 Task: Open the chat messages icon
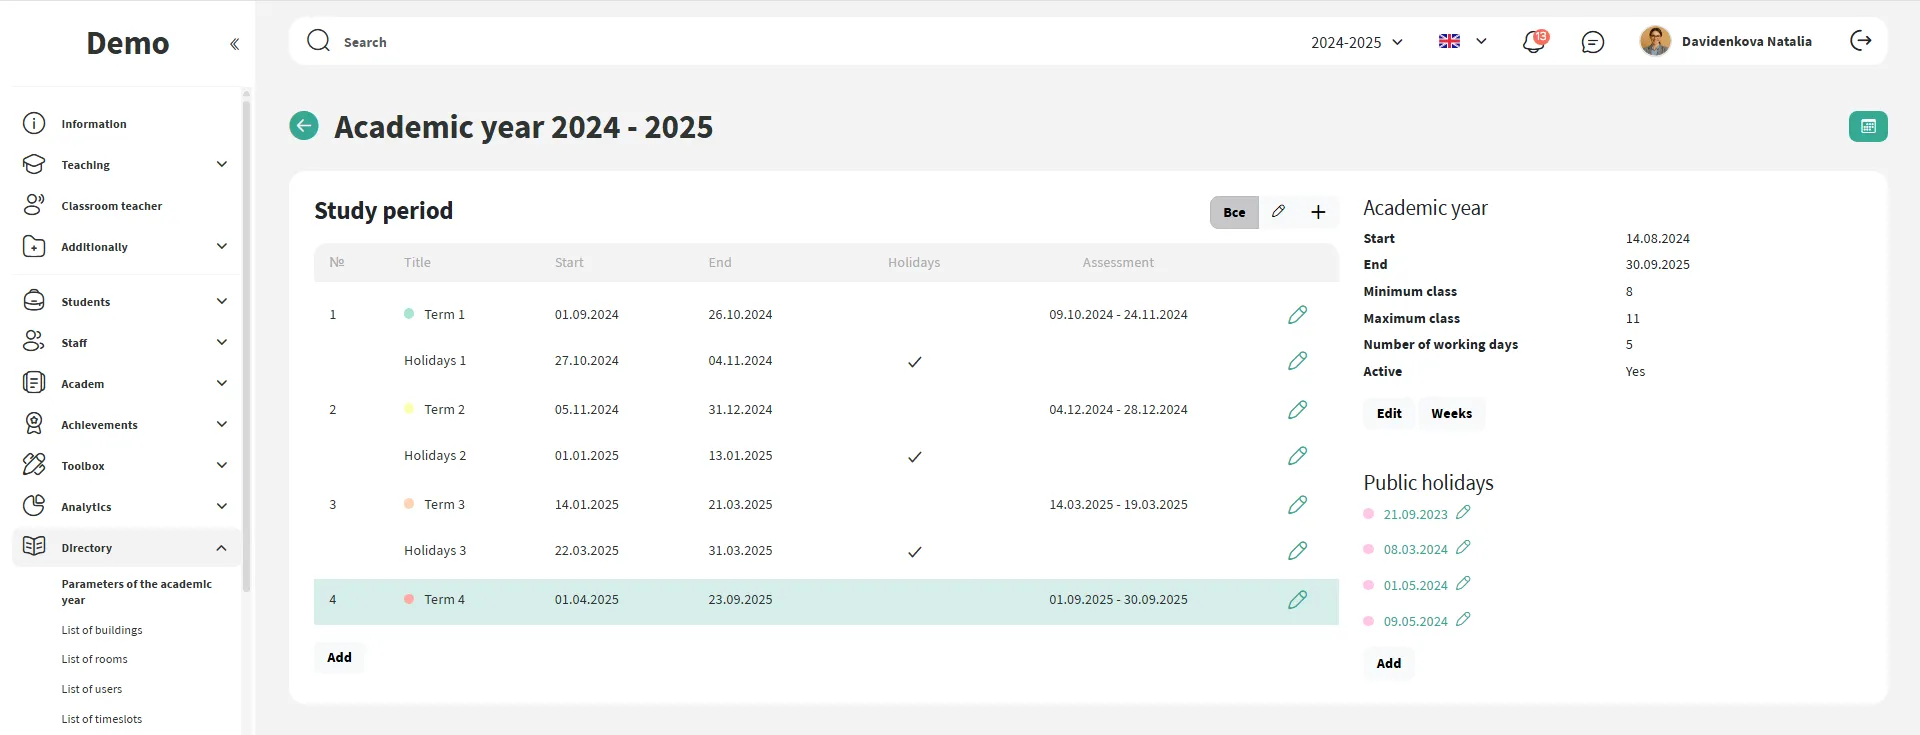[x=1592, y=42]
